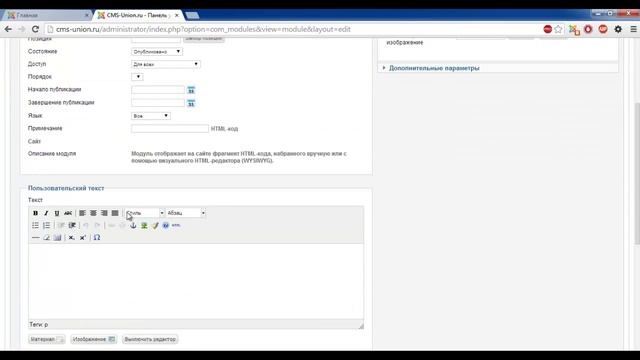Justify text fully in editor
The width and height of the screenshot is (640, 360).
tap(115, 213)
